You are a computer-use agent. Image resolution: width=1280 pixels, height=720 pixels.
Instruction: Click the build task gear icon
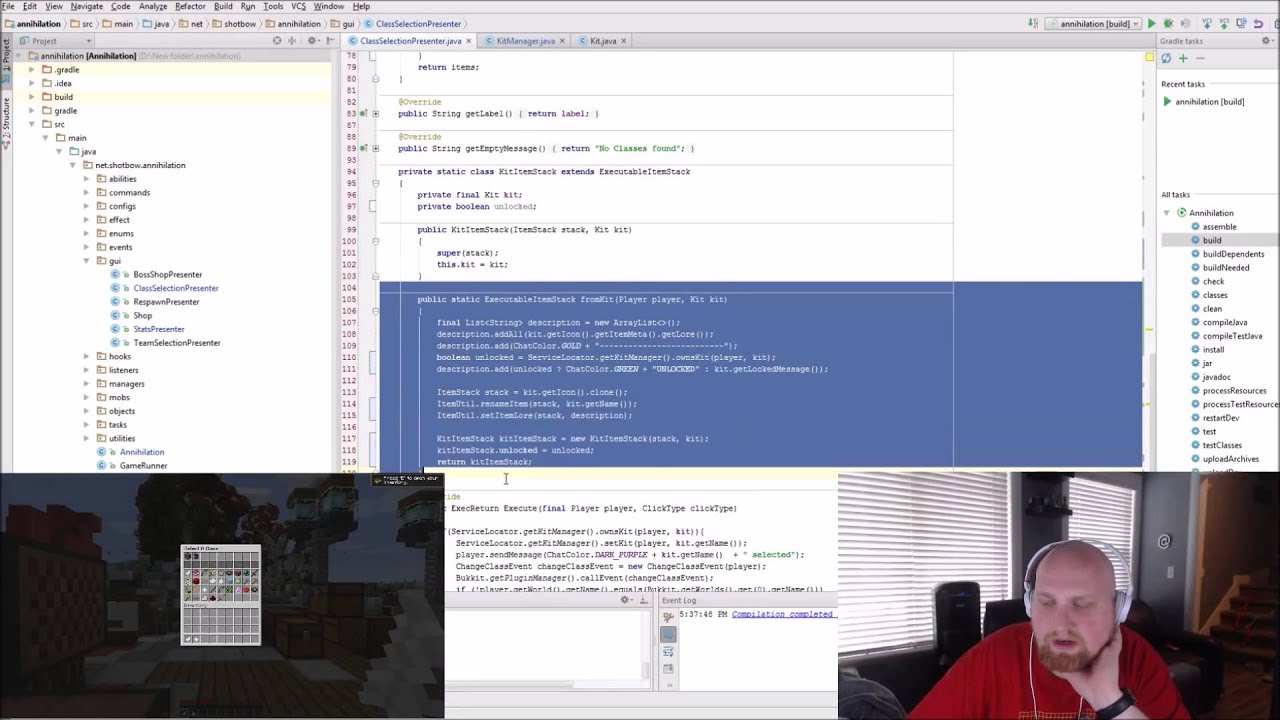(1196, 240)
